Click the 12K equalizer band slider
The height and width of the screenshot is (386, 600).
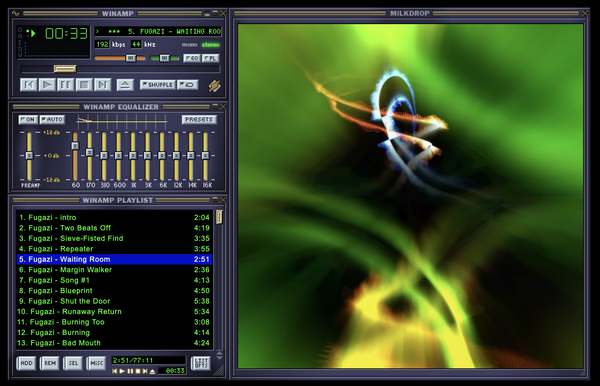coord(176,155)
